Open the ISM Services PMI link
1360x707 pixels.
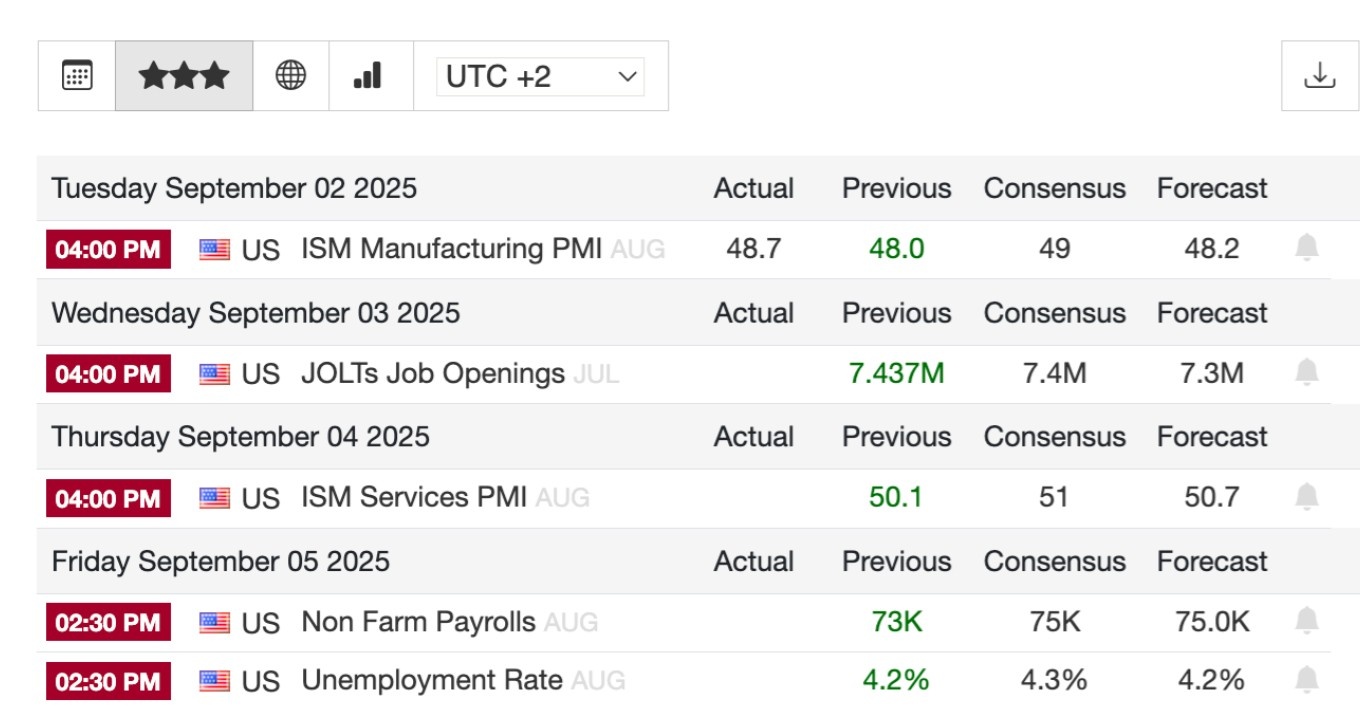click(x=414, y=497)
